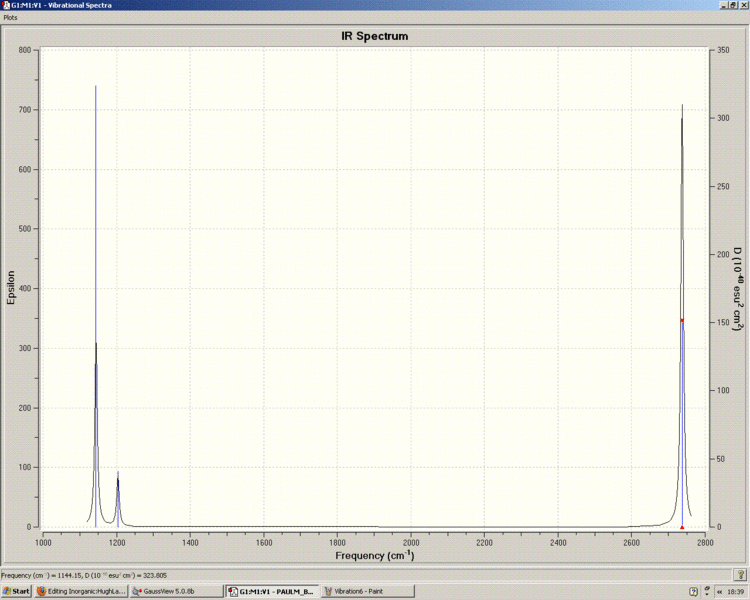Click the small peak near 1205 cm-1
This screenshot has width=750, height=600.
[x=118, y=498]
